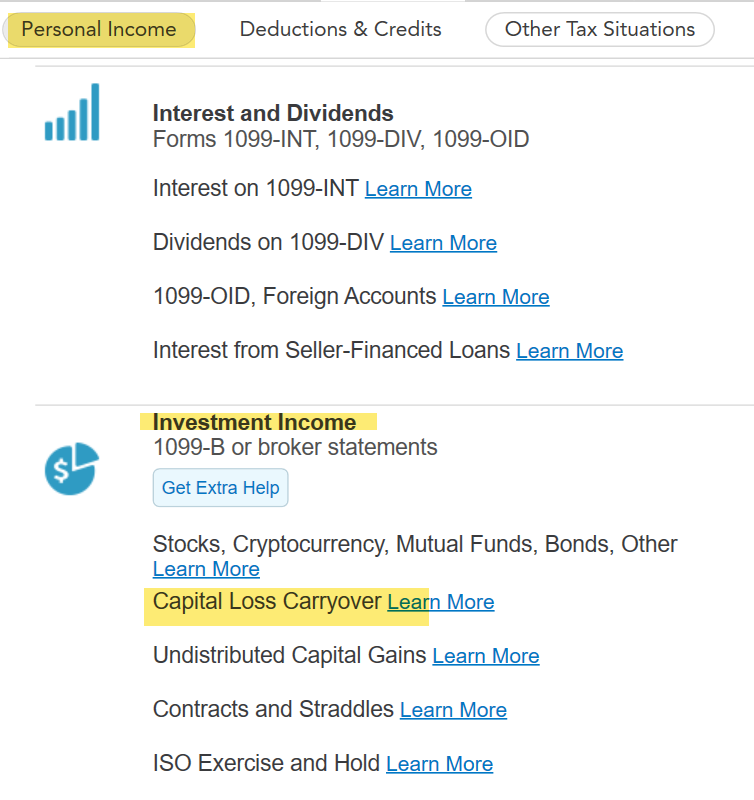Viewport: 754px width, 800px height.
Task: Click the Investment Income pie chart icon
Action: coord(72,467)
